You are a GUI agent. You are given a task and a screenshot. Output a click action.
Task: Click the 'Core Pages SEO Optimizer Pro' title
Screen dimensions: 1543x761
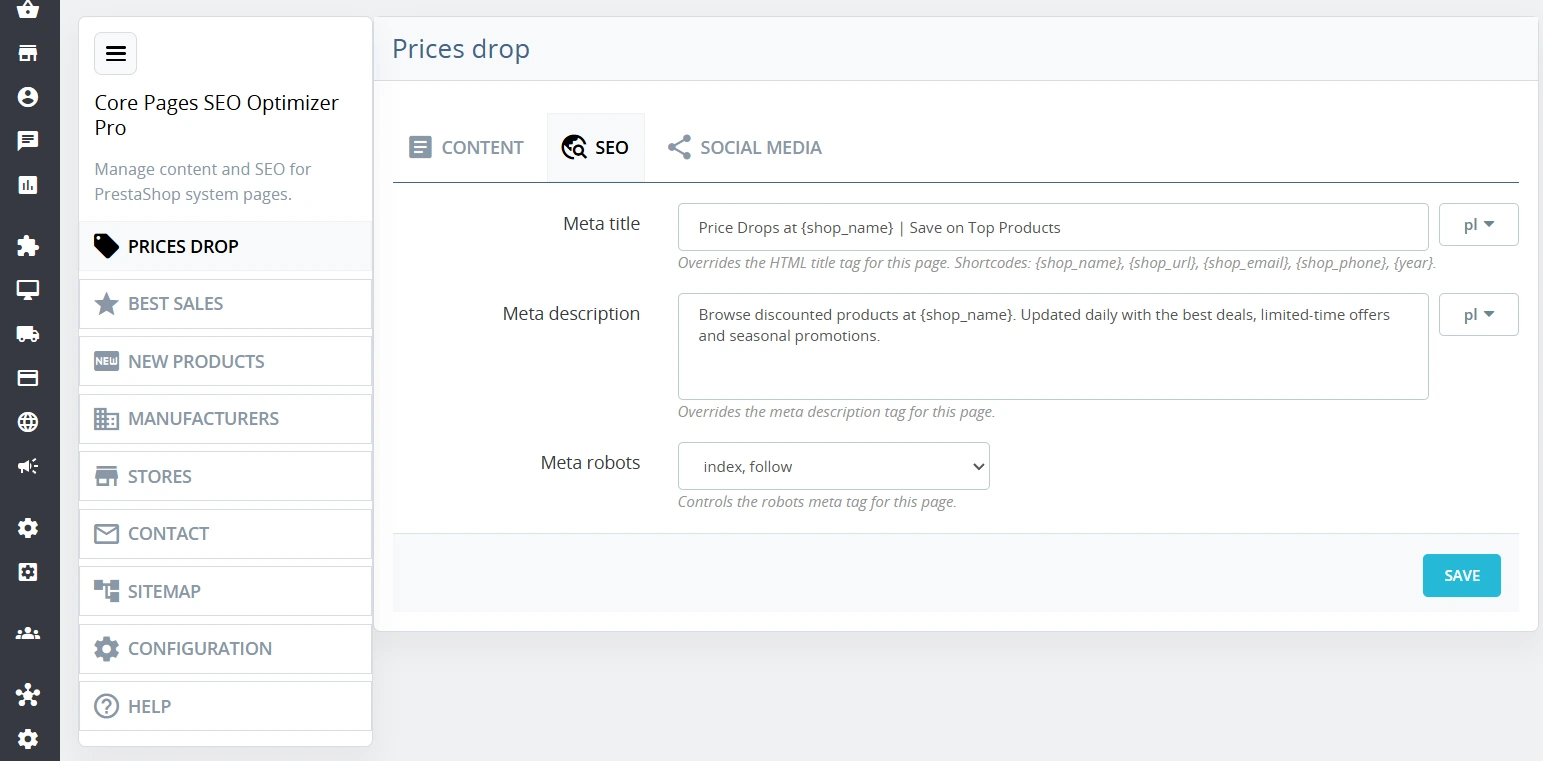click(x=217, y=115)
